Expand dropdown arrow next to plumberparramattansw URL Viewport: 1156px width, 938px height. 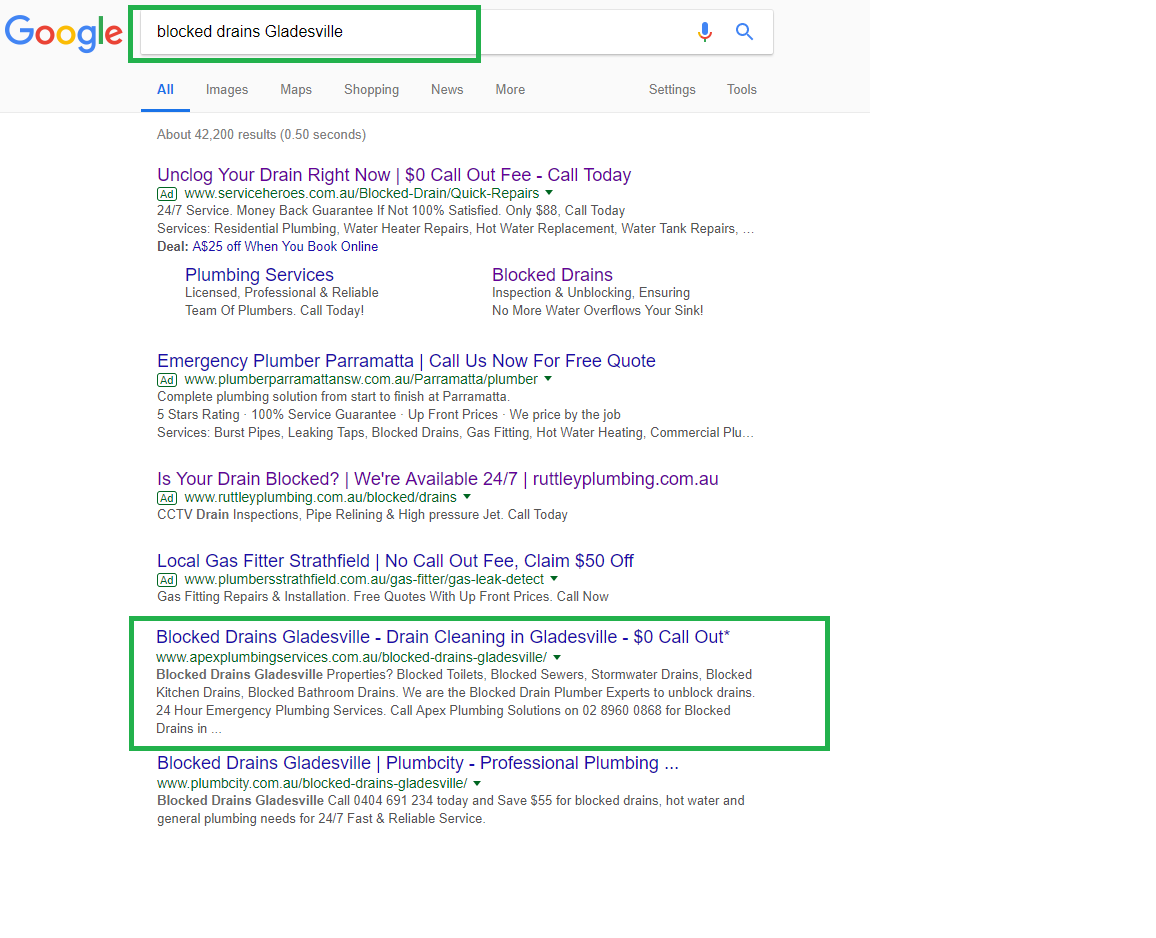tap(548, 379)
